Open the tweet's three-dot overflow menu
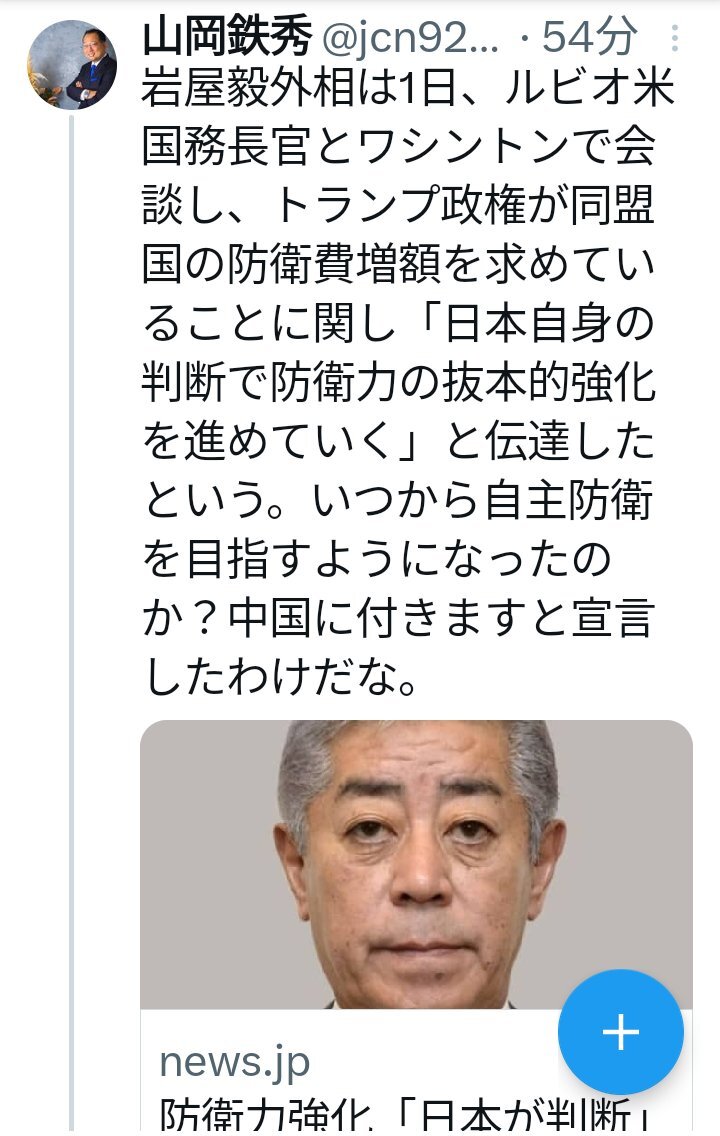The image size is (720, 1136). pos(675,38)
